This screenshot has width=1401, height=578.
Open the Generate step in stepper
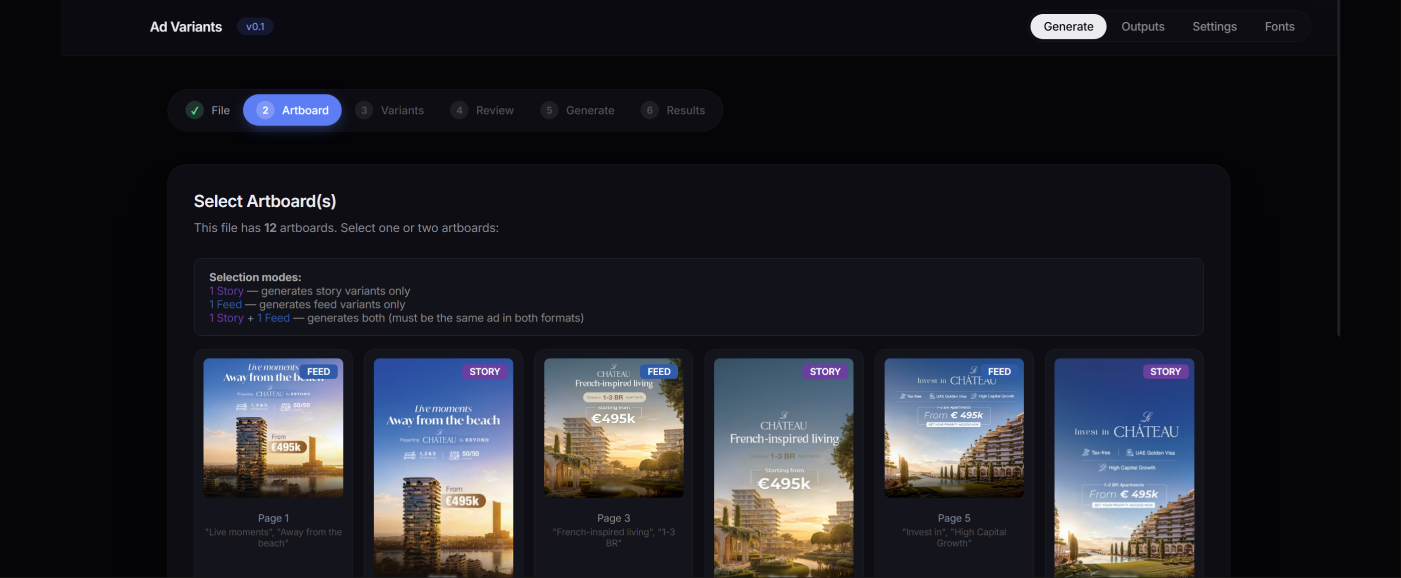(x=578, y=110)
